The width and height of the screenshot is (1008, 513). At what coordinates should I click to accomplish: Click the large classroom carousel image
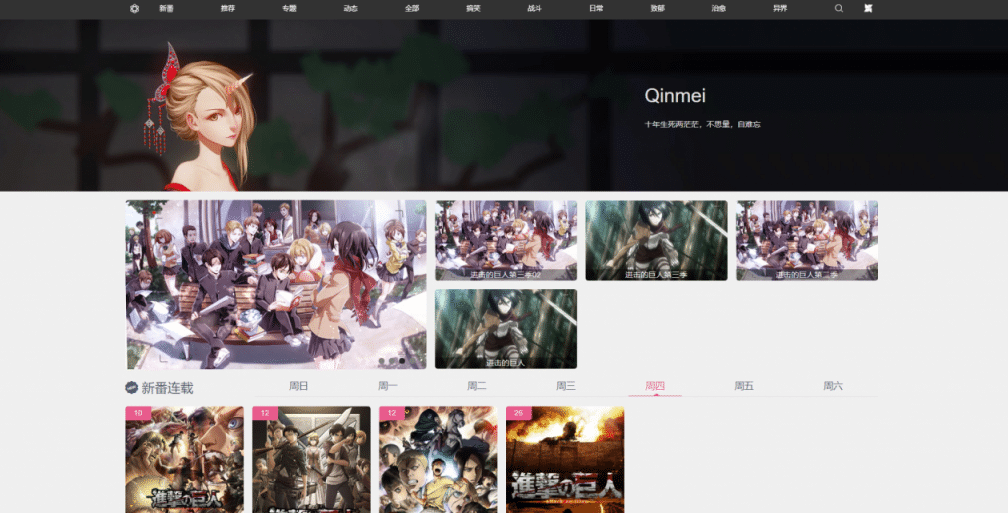tap(276, 285)
